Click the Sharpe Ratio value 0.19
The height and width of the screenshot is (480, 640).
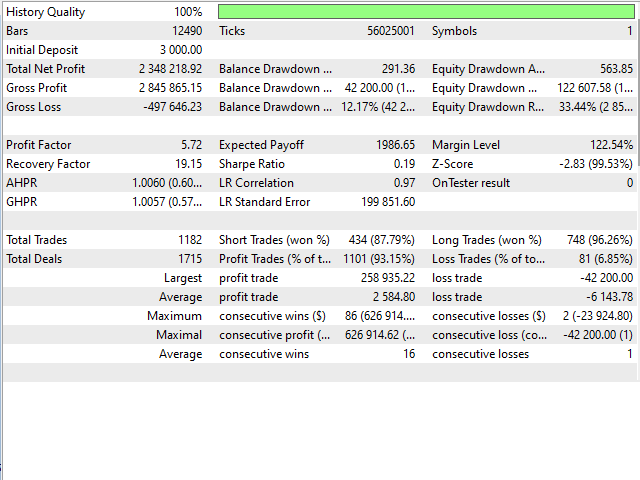[404, 164]
